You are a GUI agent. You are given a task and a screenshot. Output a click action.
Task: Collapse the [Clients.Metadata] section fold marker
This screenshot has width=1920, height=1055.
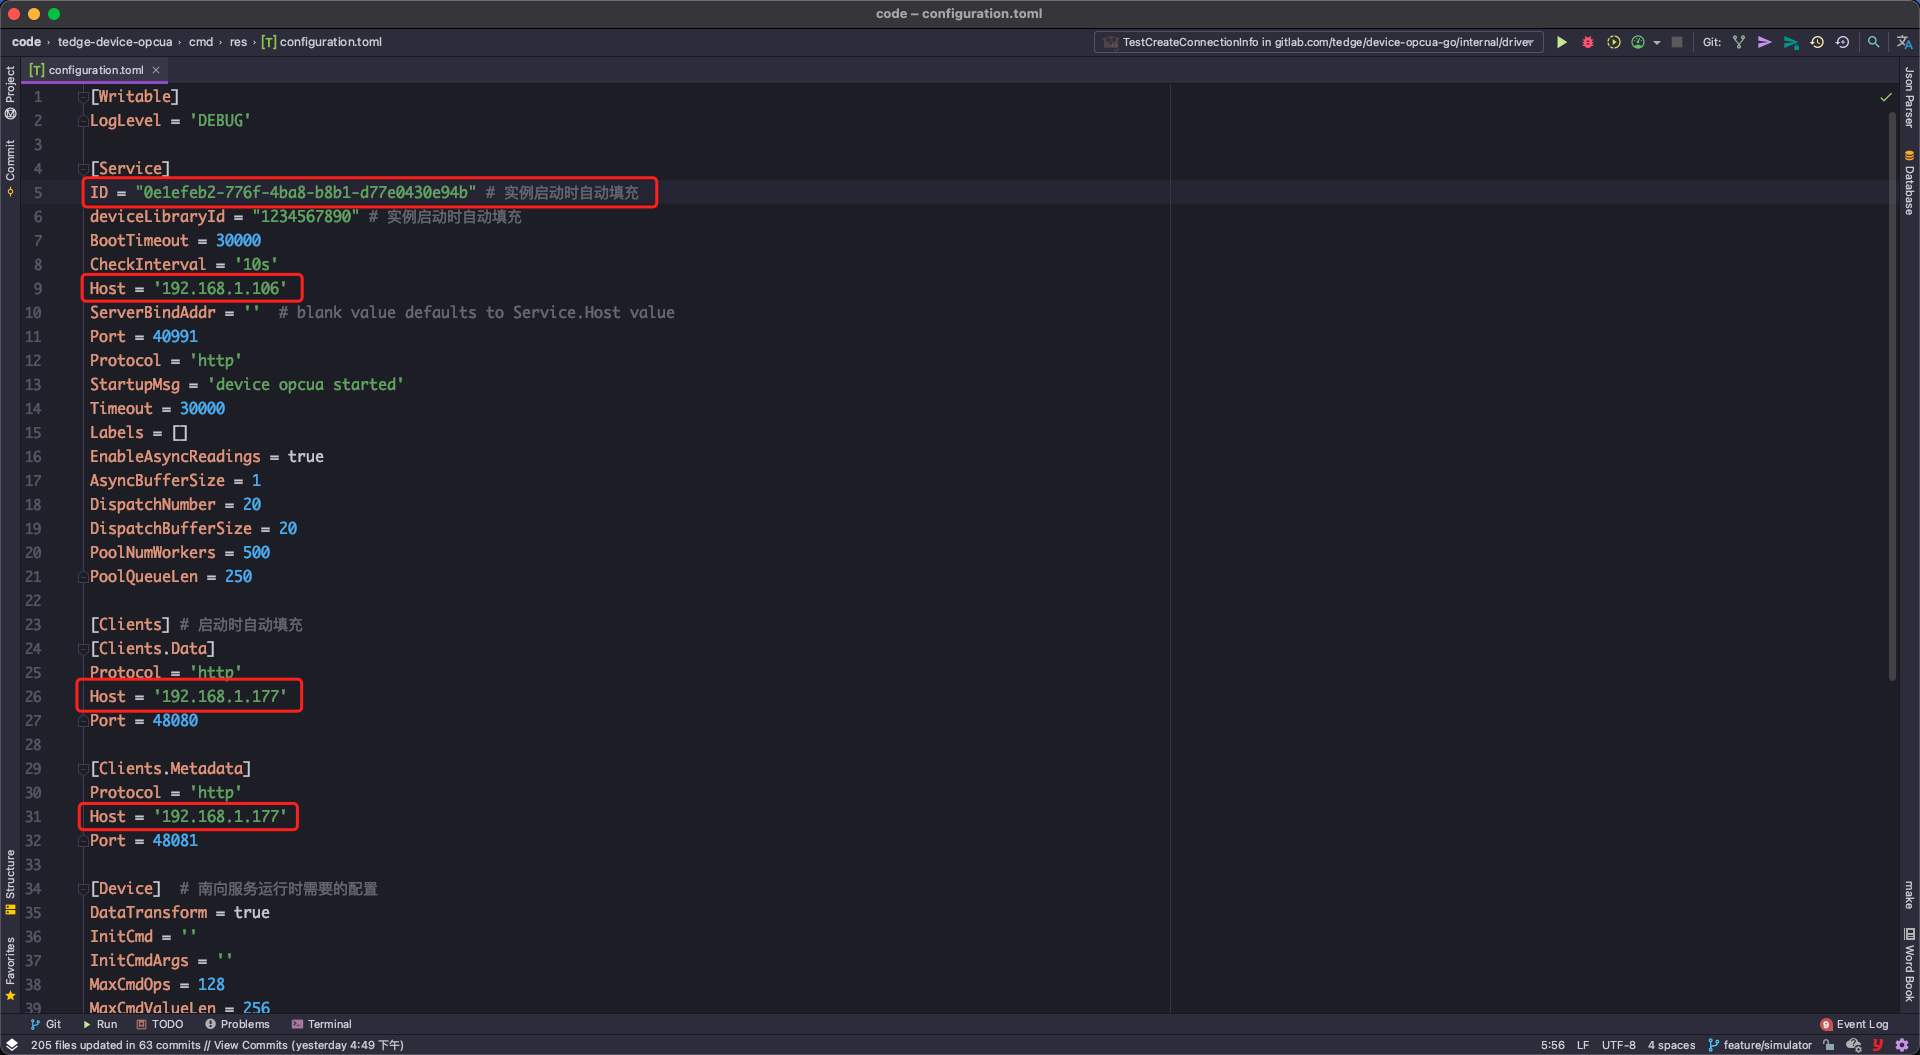(83, 769)
